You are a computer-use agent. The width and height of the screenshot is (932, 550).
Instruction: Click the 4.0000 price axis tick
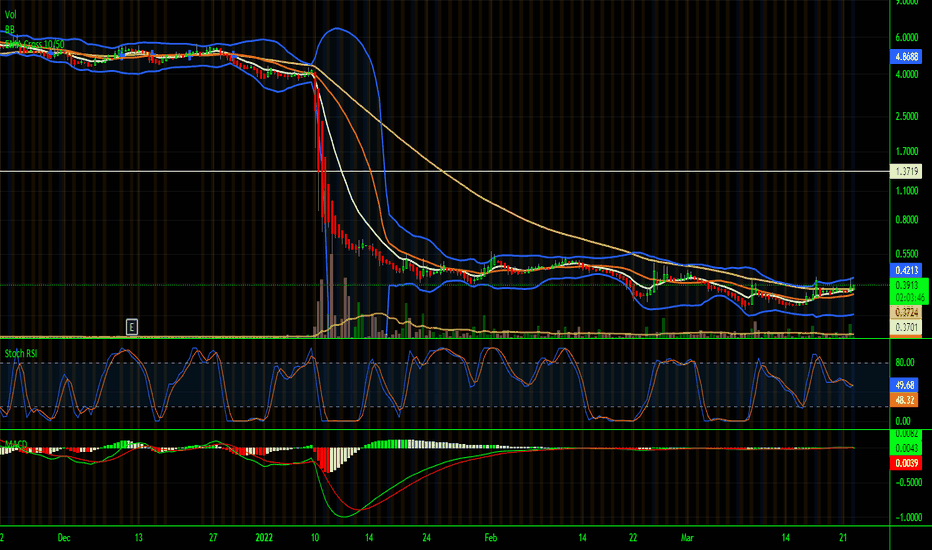(907, 74)
